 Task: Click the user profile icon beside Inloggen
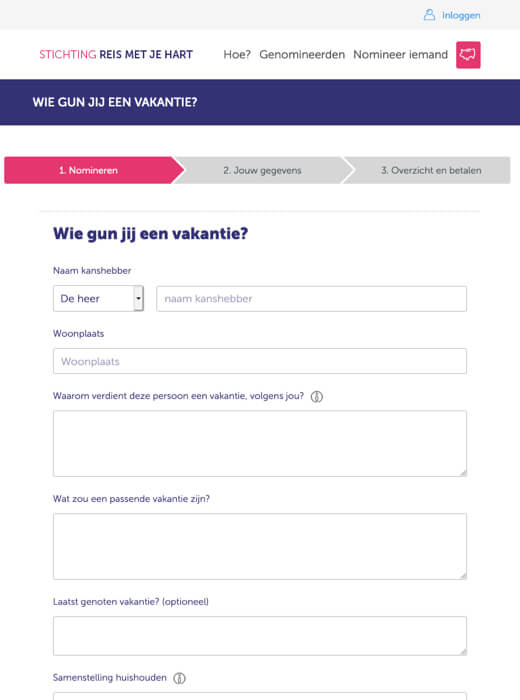pyautogui.click(x=429, y=15)
